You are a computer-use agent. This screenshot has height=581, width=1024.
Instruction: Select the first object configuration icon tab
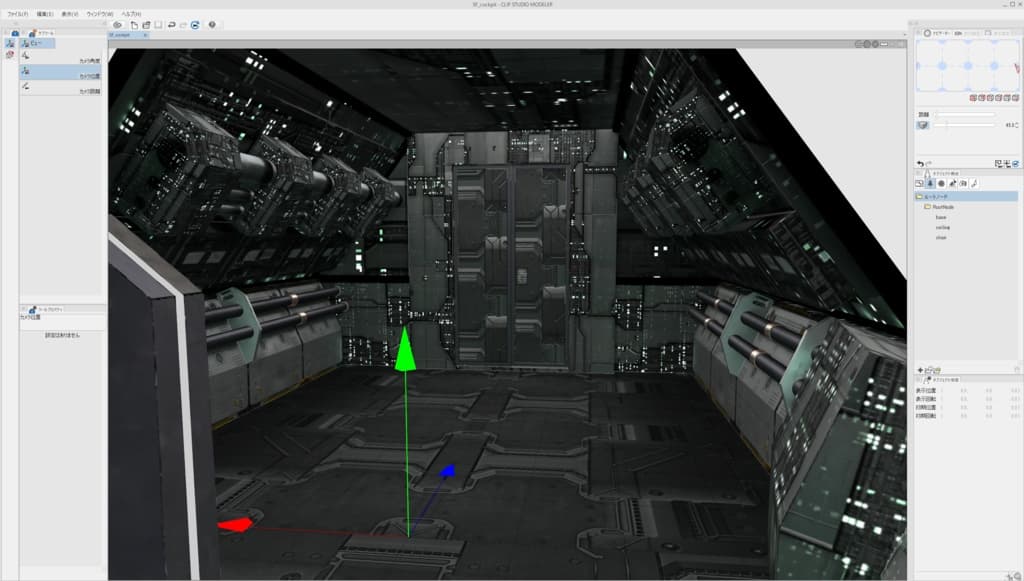(920, 184)
